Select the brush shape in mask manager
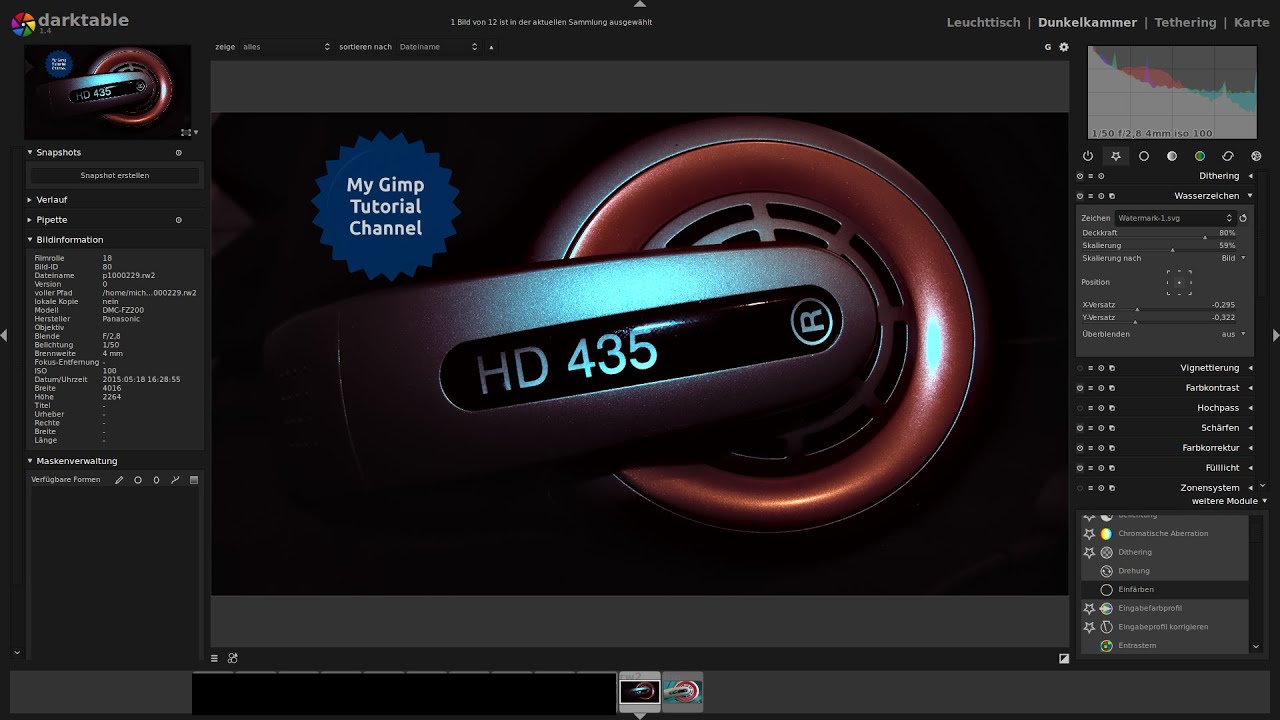The image size is (1280, 720). [119, 480]
